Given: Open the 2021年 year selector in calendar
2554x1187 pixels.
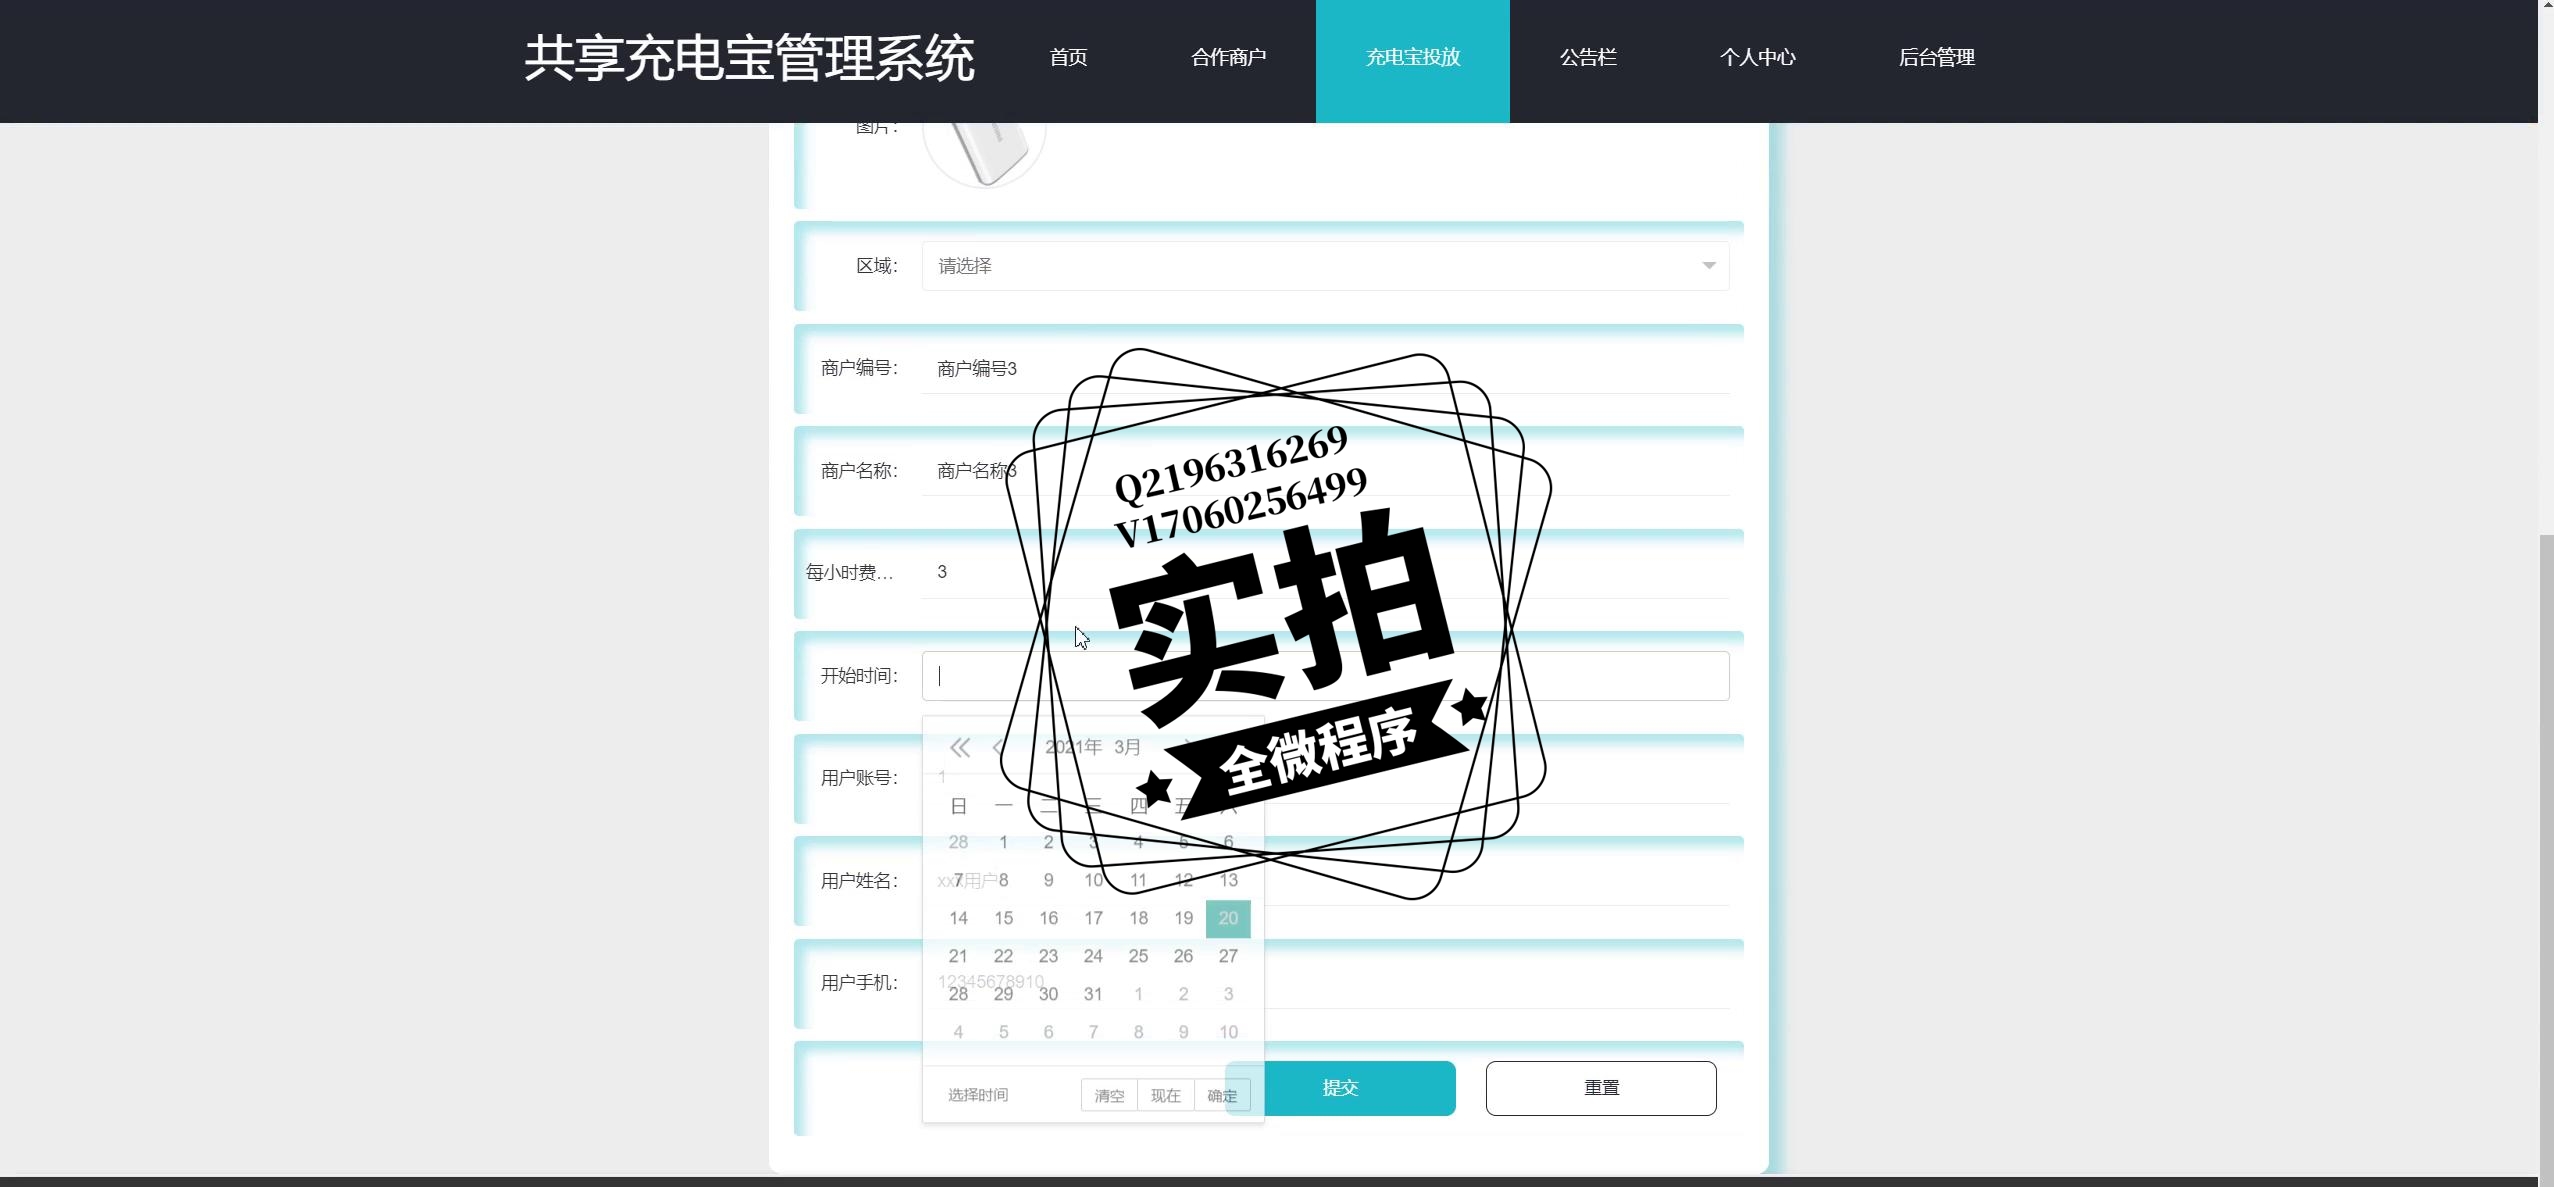Looking at the screenshot, I should click(1073, 747).
